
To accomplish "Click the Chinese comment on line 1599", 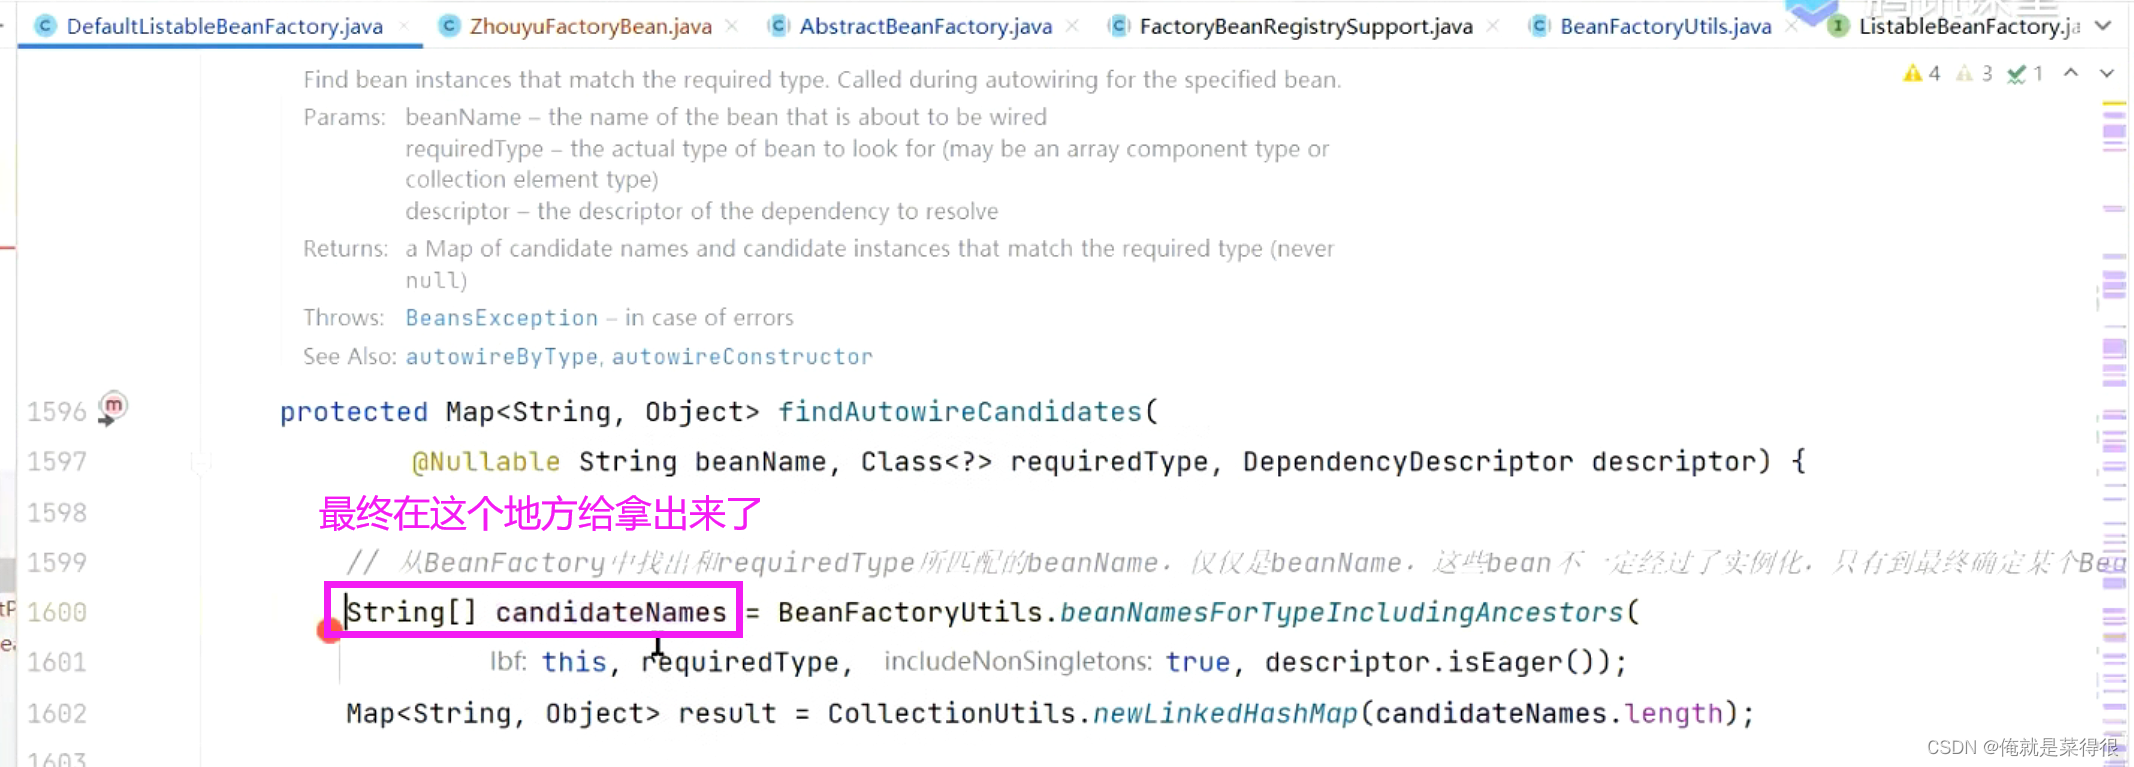I will tap(1236, 563).
